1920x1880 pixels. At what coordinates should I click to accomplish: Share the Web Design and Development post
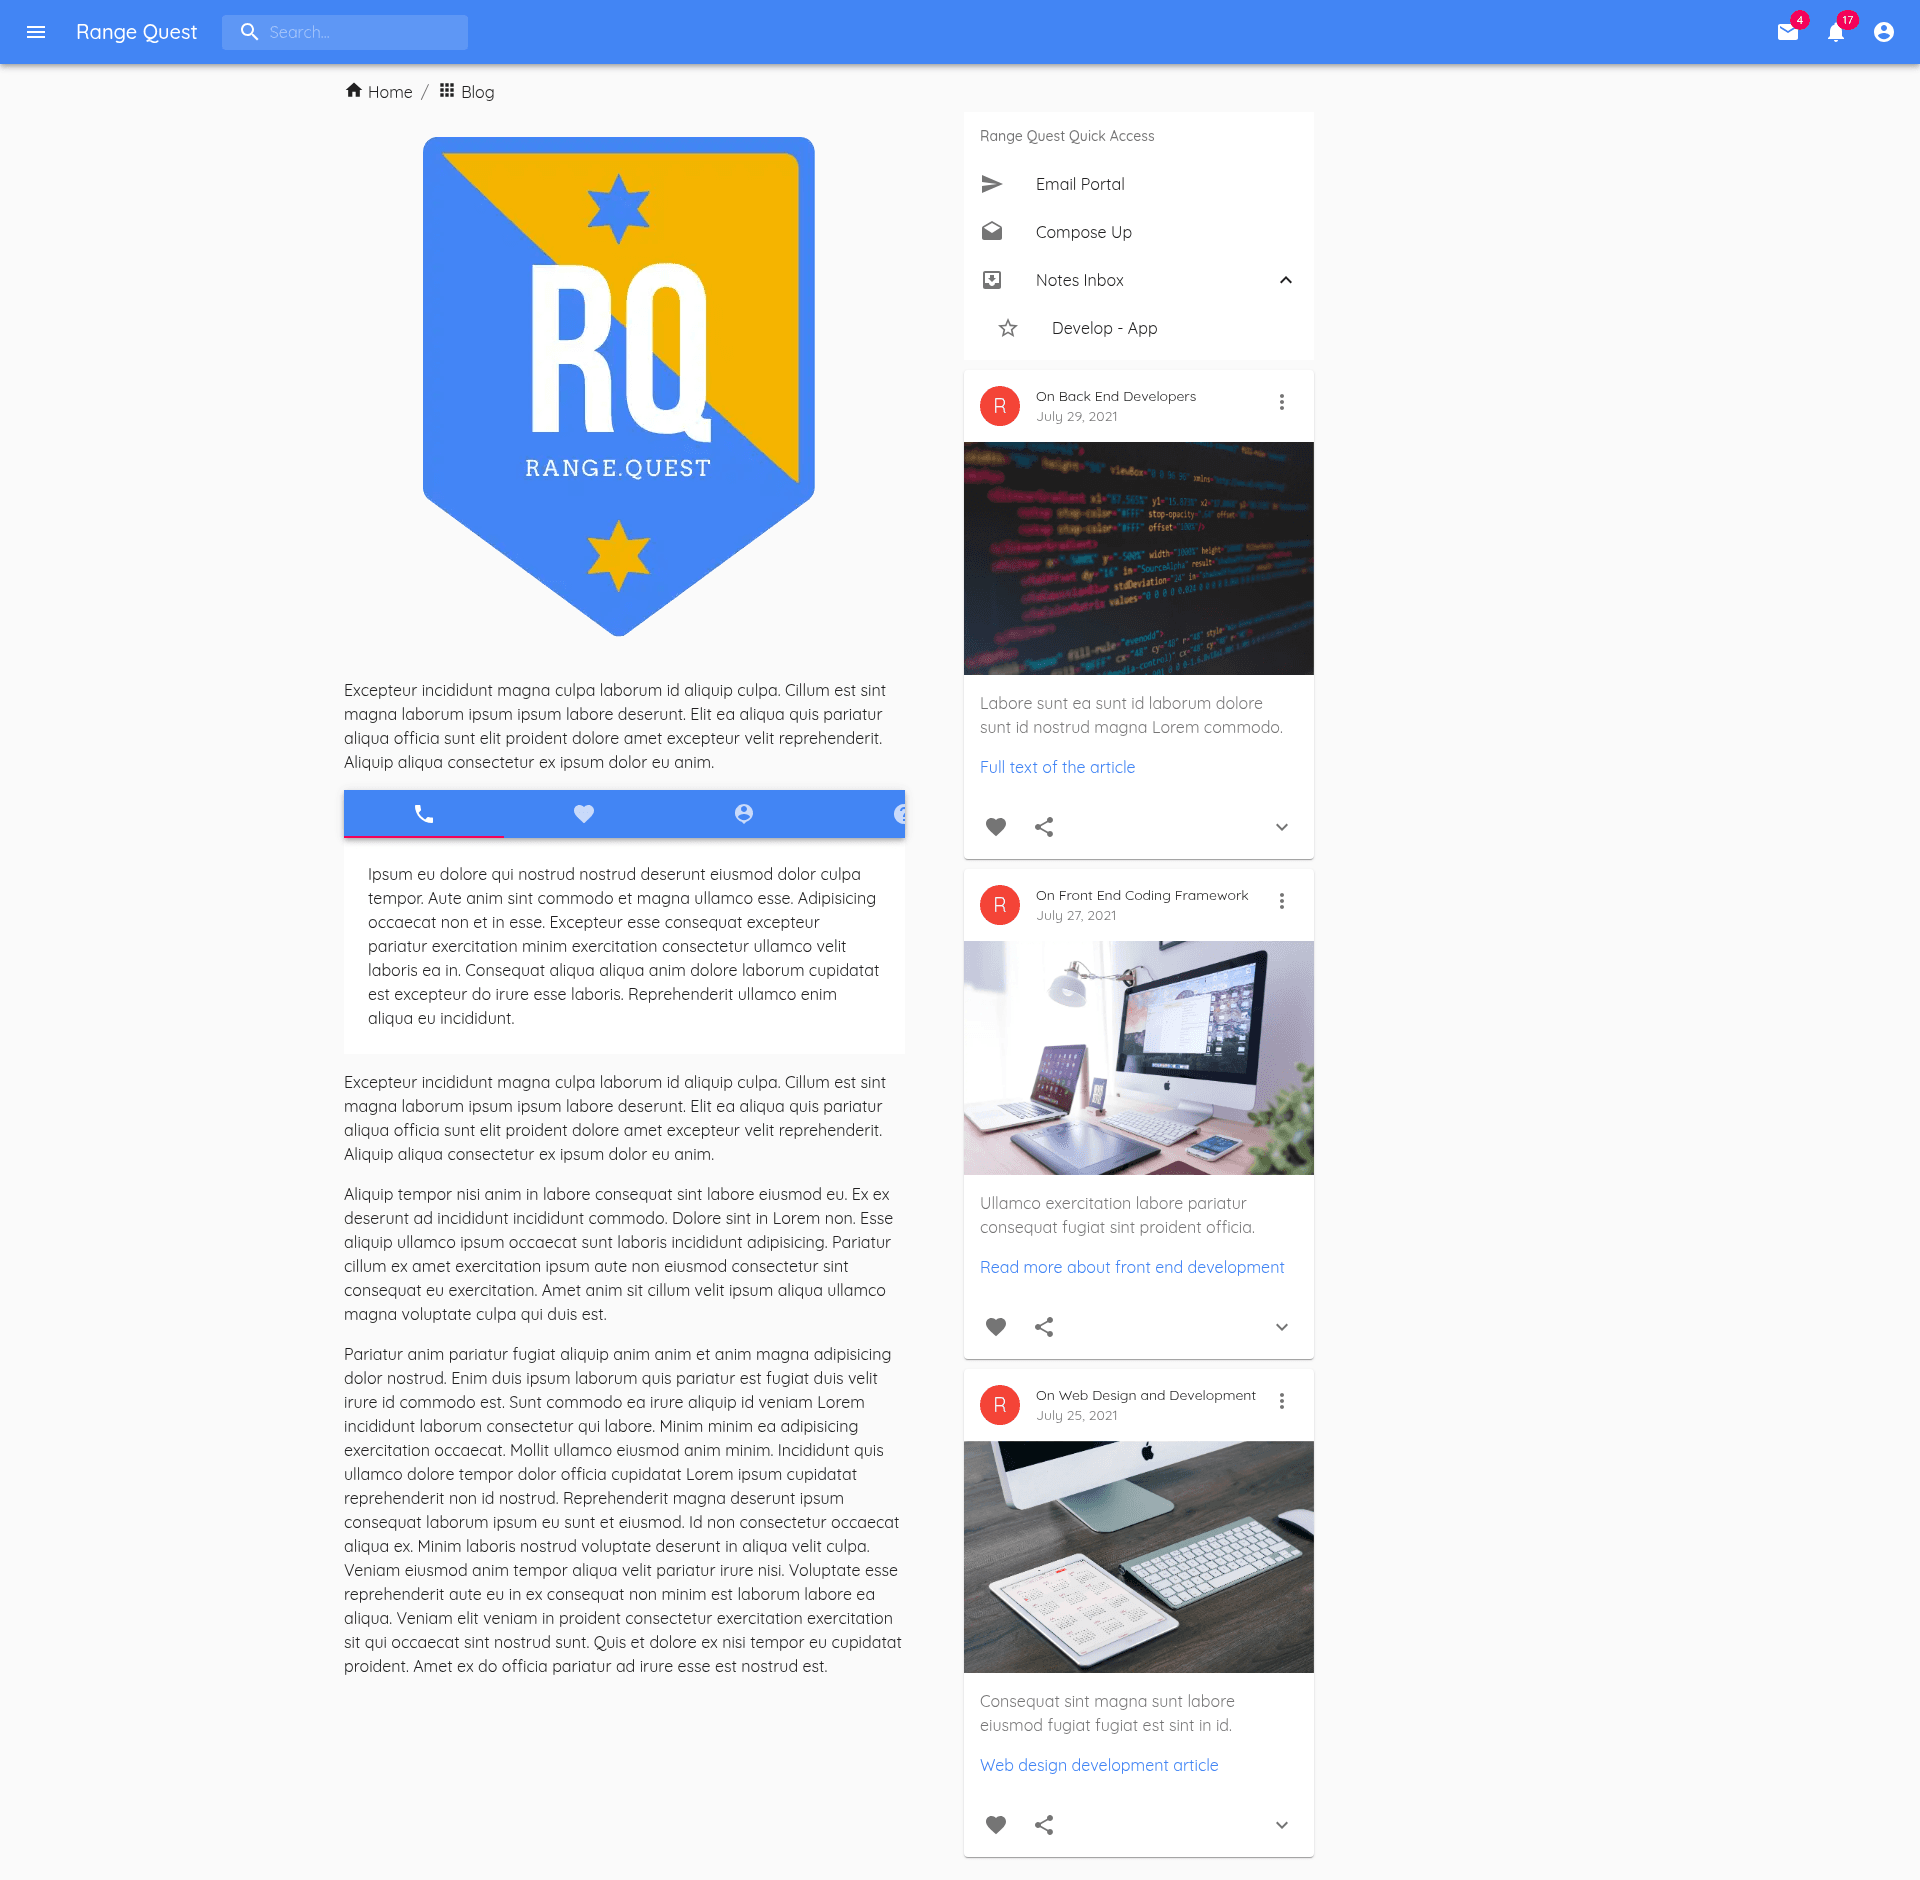coord(1044,1825)
